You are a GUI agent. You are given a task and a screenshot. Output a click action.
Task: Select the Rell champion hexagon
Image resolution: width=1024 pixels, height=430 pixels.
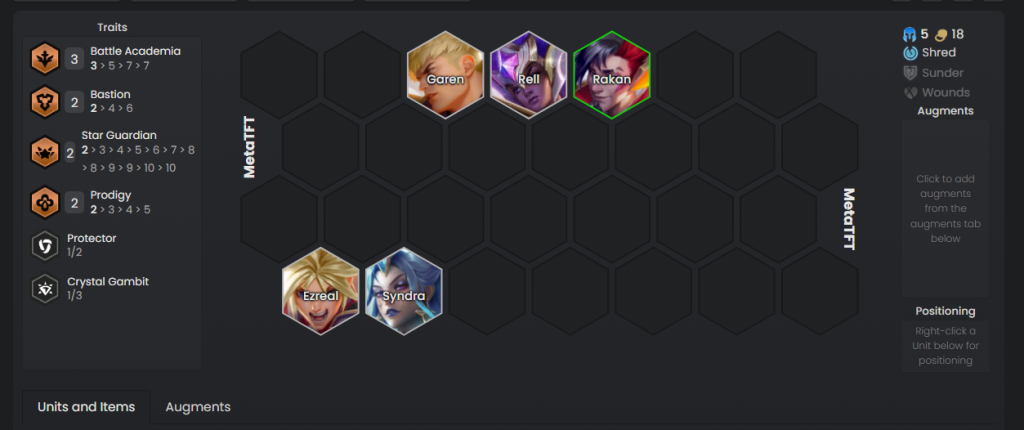pos(528,74)
